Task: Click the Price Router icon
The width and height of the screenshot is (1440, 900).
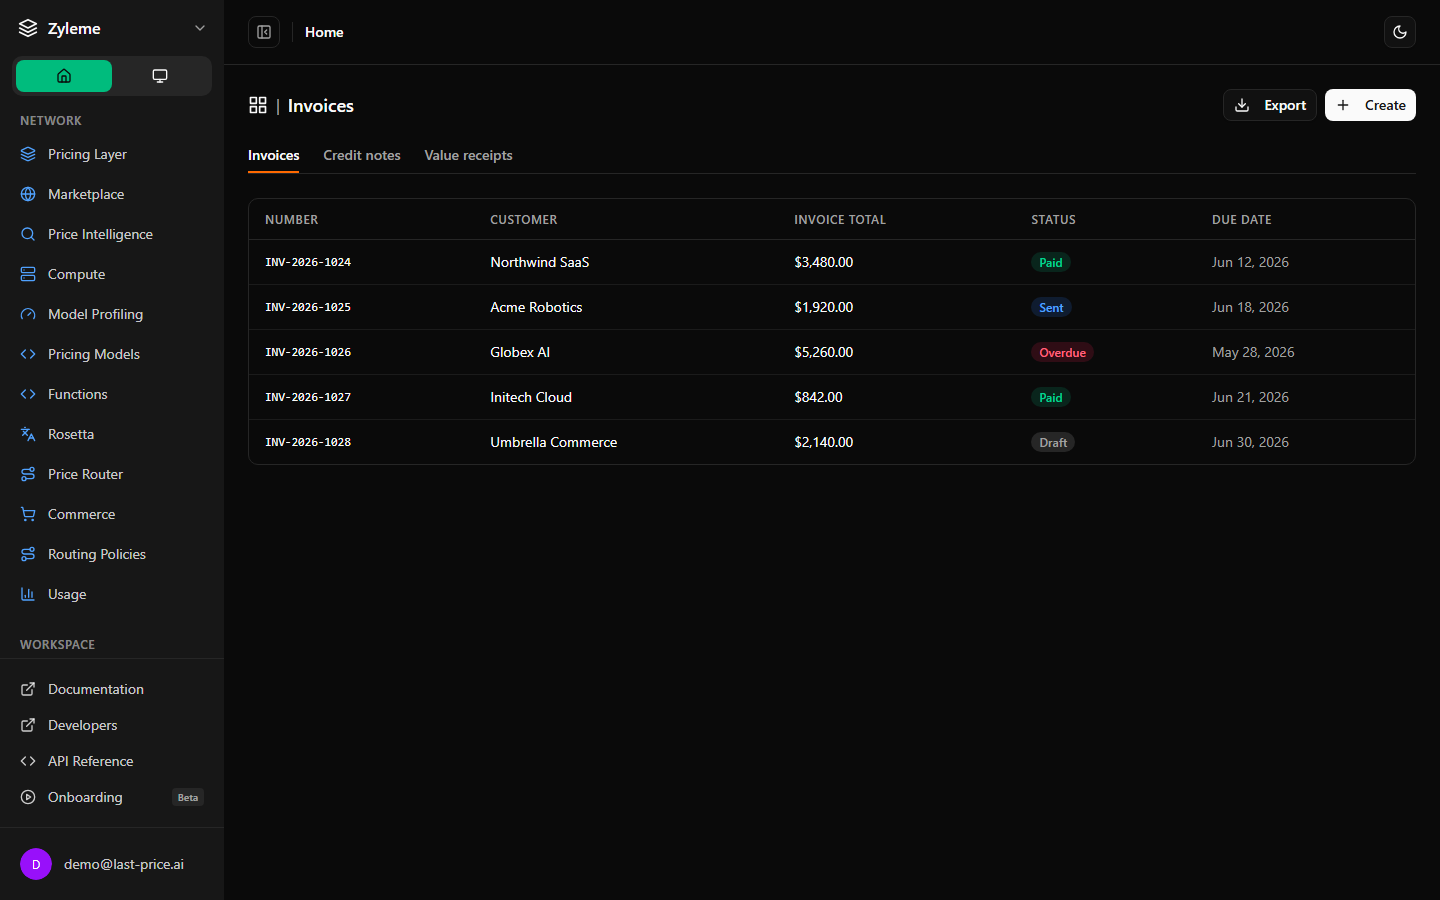Action: click(28, 474)
